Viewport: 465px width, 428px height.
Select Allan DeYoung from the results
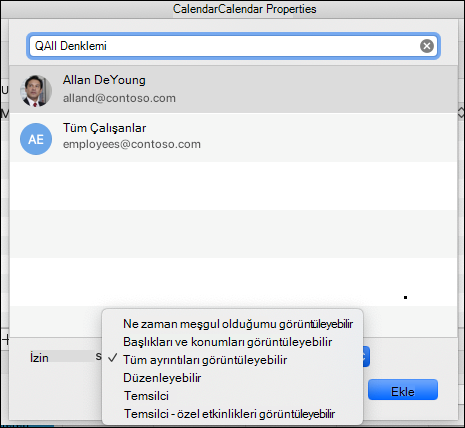tap(233, 89)
